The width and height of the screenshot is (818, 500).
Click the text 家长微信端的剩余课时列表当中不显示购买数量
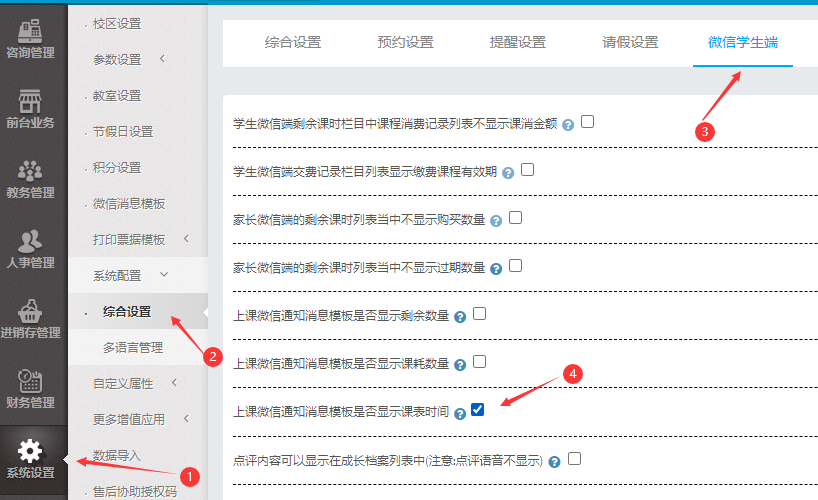[x=359, y=220]
